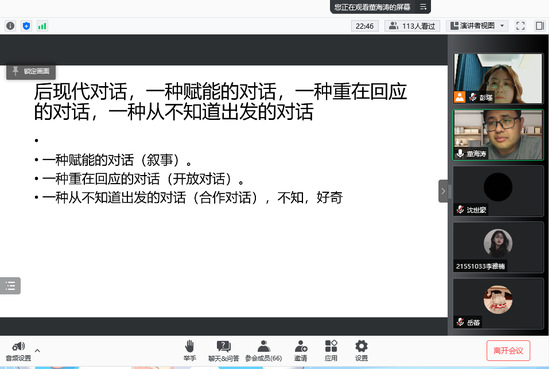The image size is (549, 369).
Task: Open the invite (邀请) option
Action: (301, 350)
